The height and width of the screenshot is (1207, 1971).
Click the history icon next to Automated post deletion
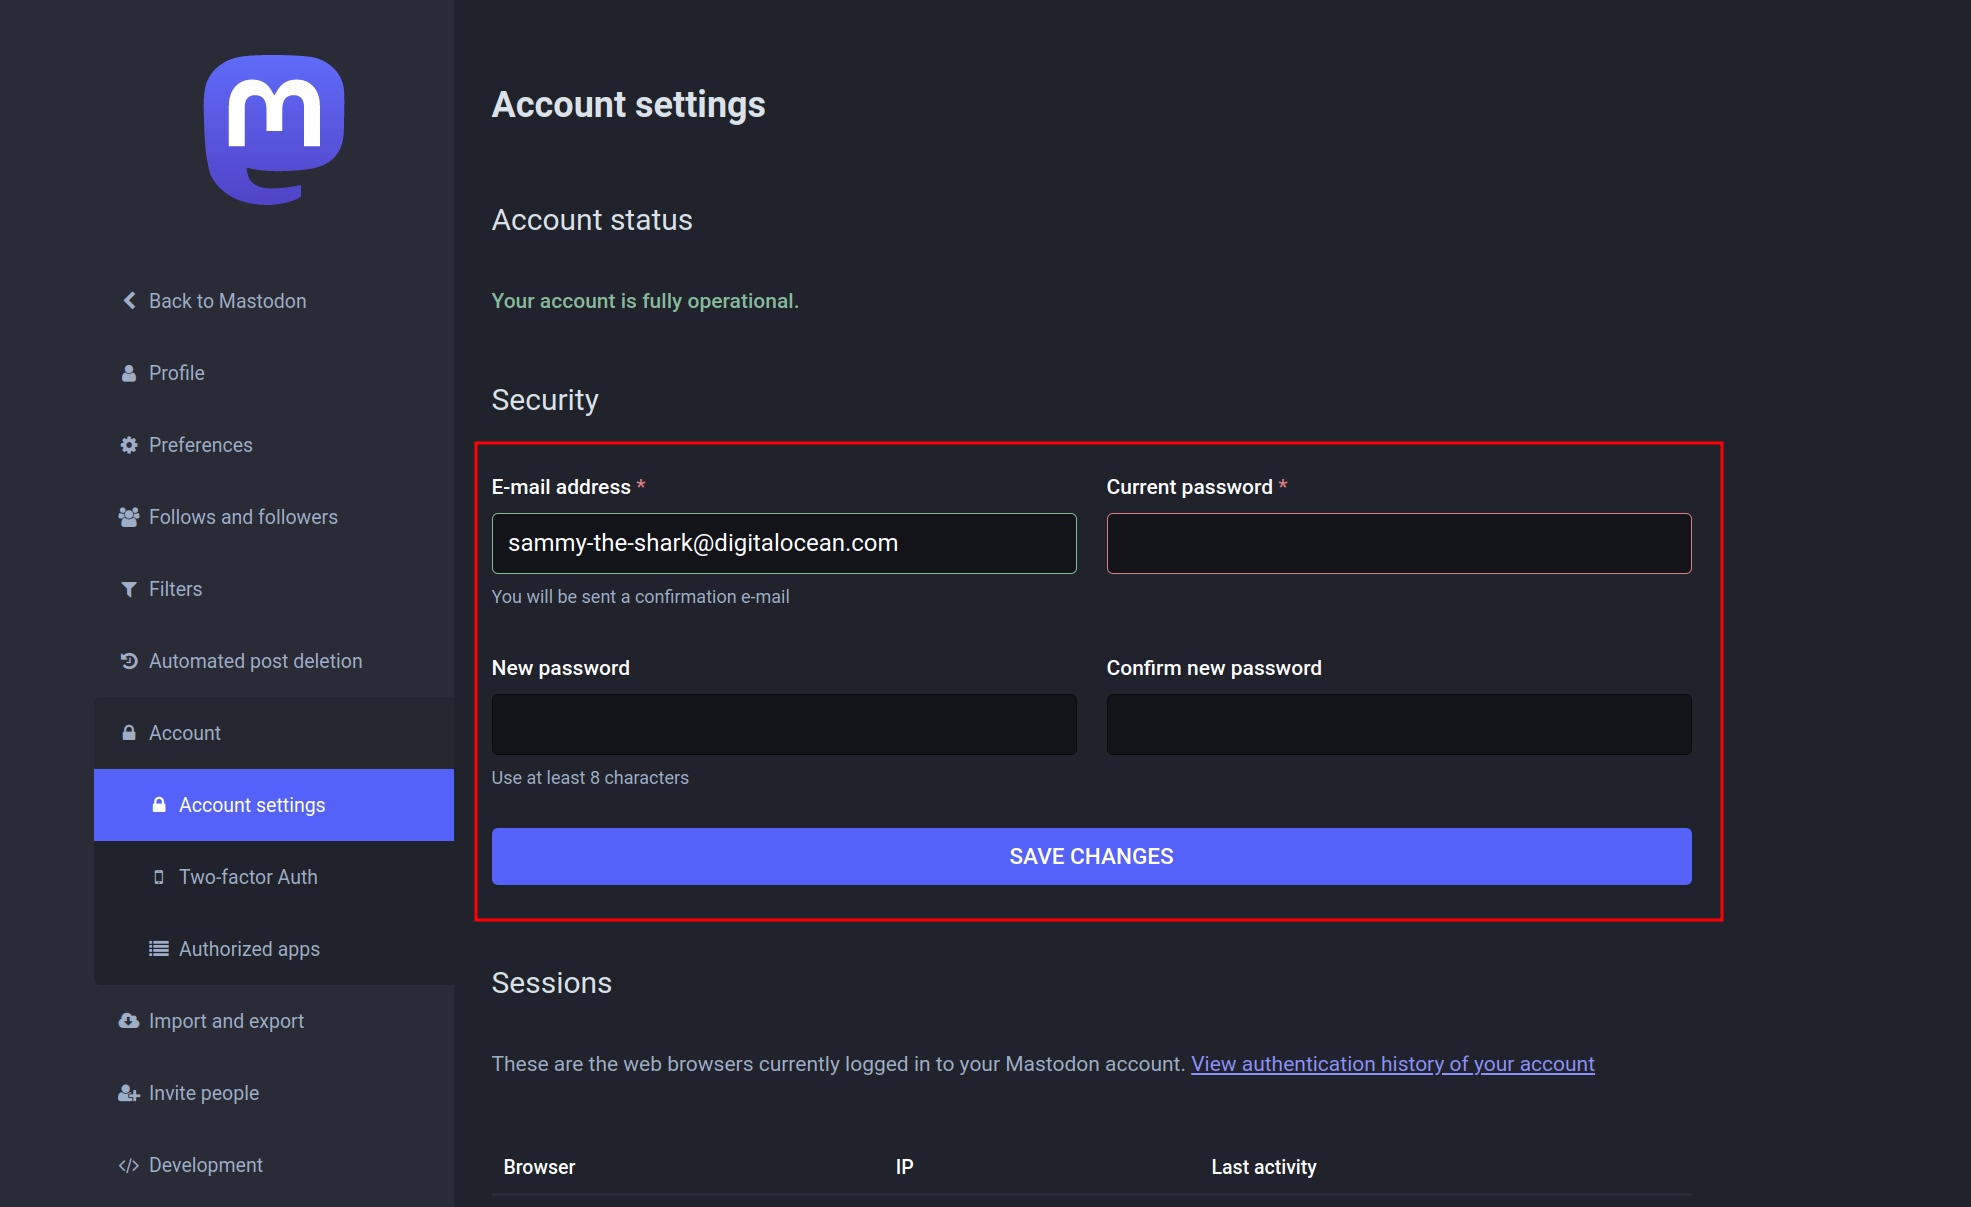(x=129, y=661)
